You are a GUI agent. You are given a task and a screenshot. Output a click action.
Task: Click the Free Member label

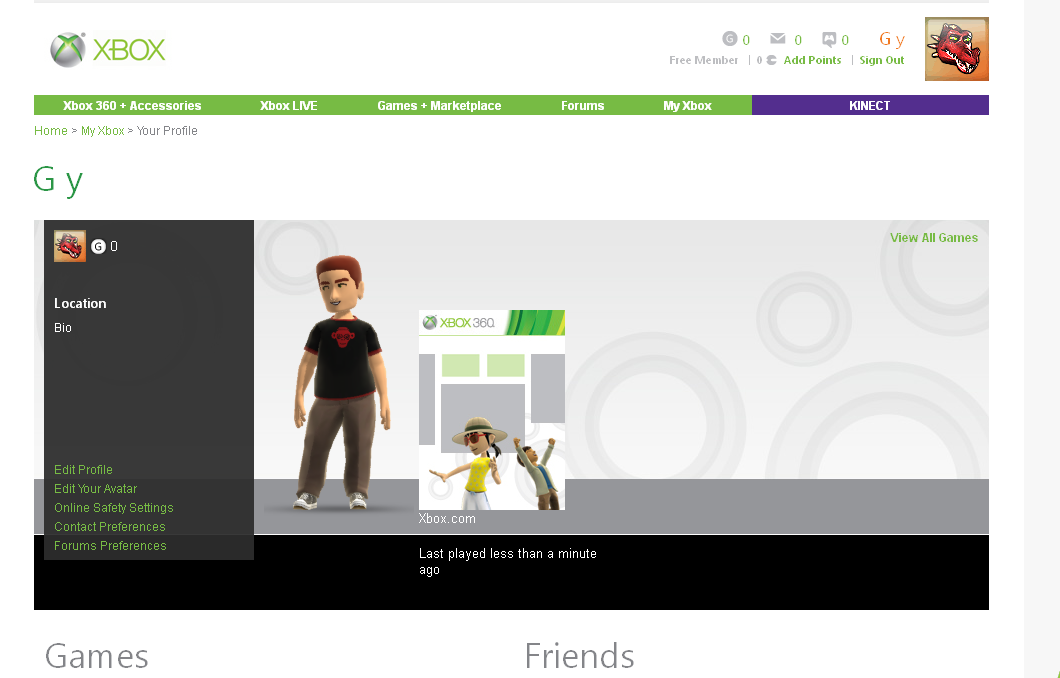[703, 60]
